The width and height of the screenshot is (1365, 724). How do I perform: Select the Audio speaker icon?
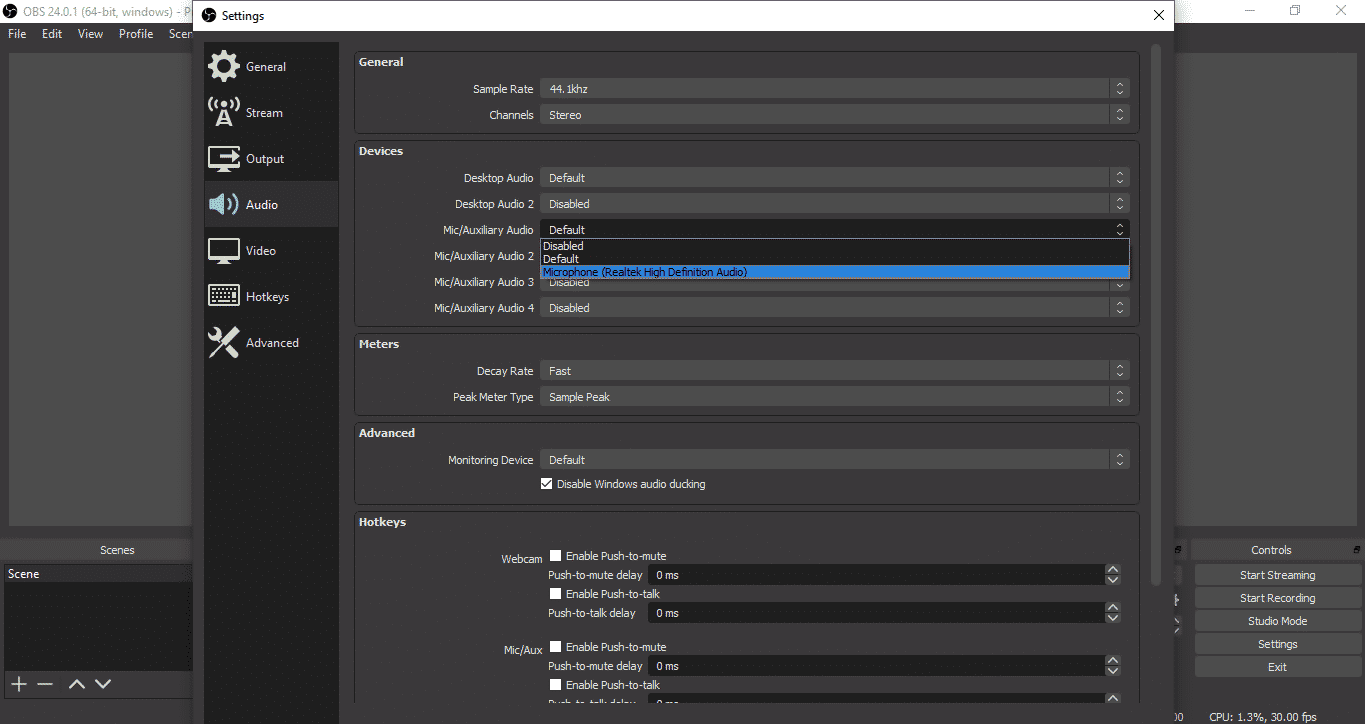coord(224,204)
